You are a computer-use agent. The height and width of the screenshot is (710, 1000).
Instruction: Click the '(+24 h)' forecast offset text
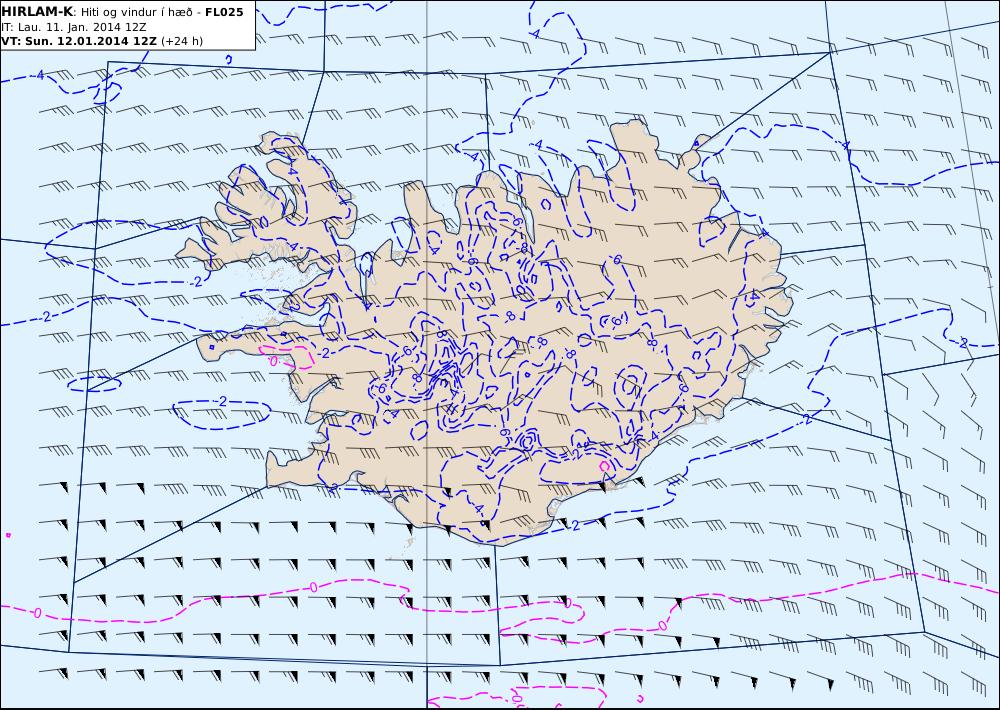182,41
